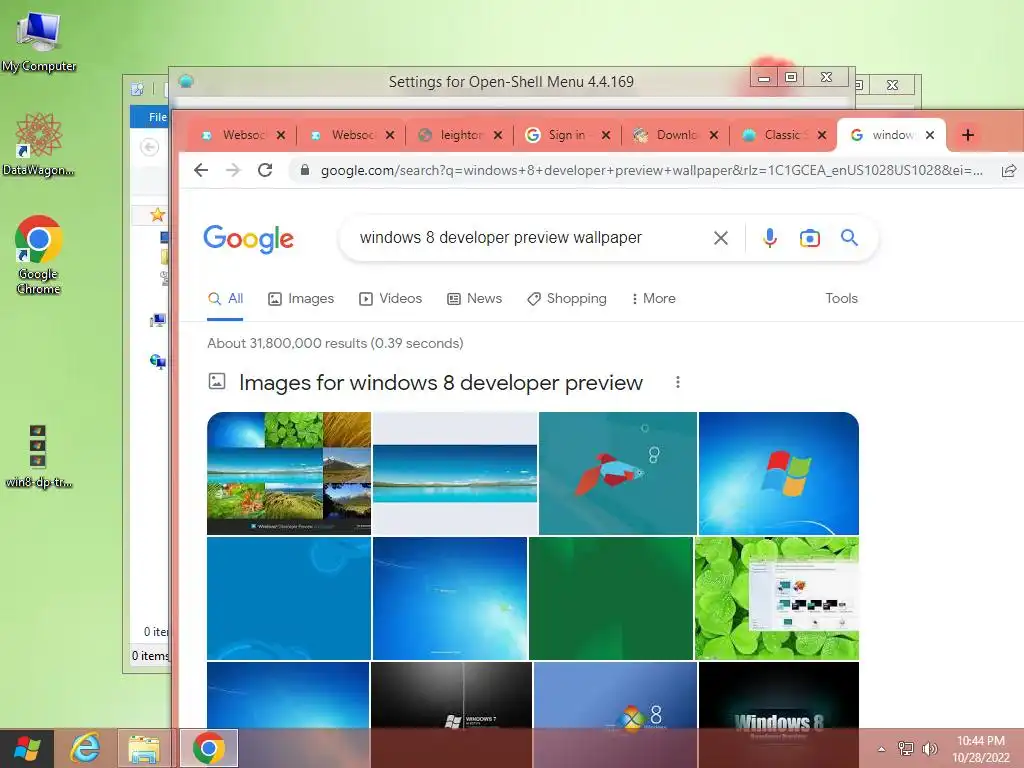Open the volume tray icon
The image size is (1024, 768).
[x=929, y=748]
